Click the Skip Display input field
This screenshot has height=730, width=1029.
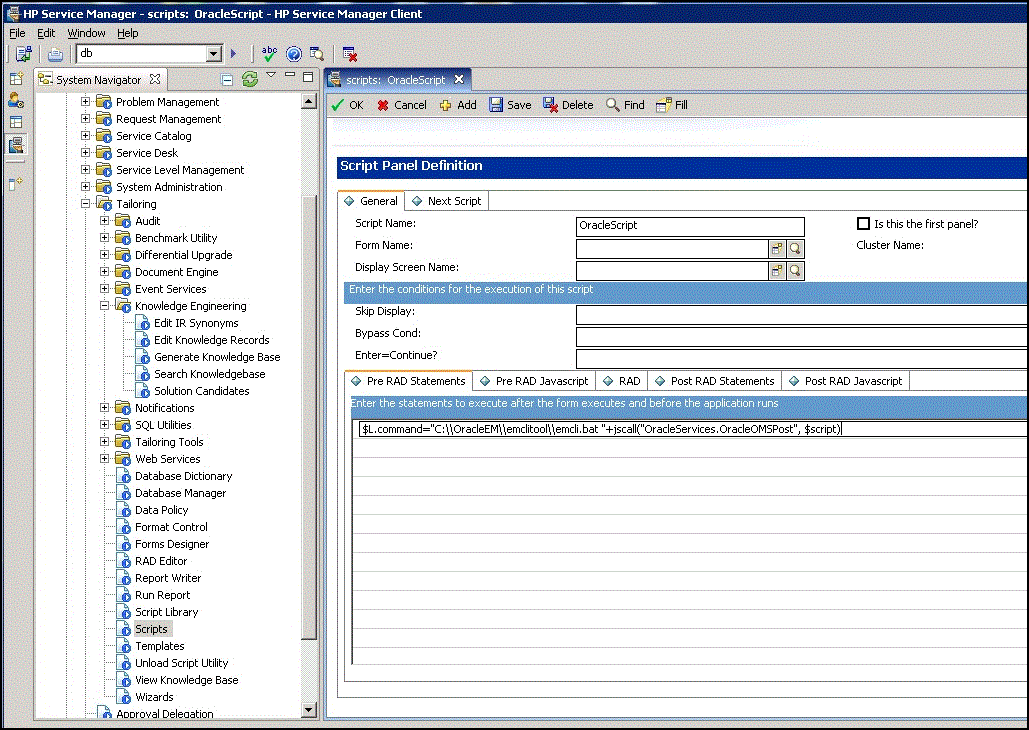point(802,315)
